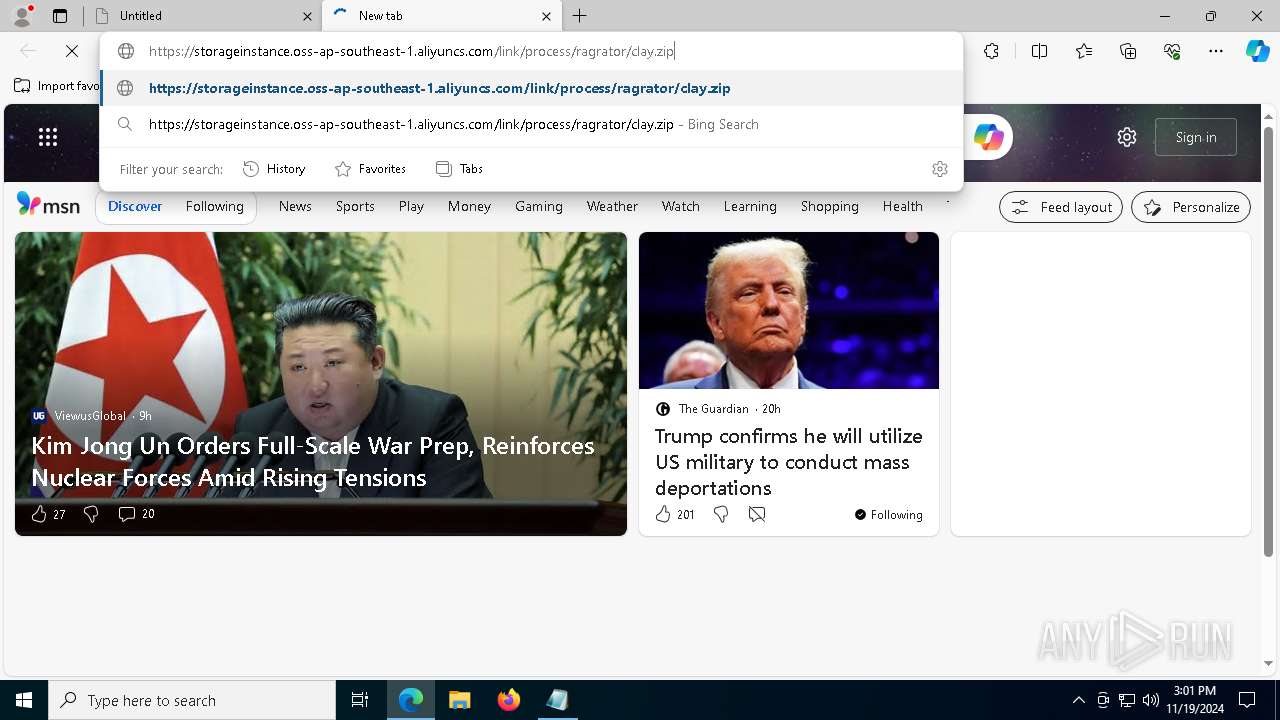Add a new tab with plus icon
Screen dimensions: 1280x720
[x=580, y=16]
